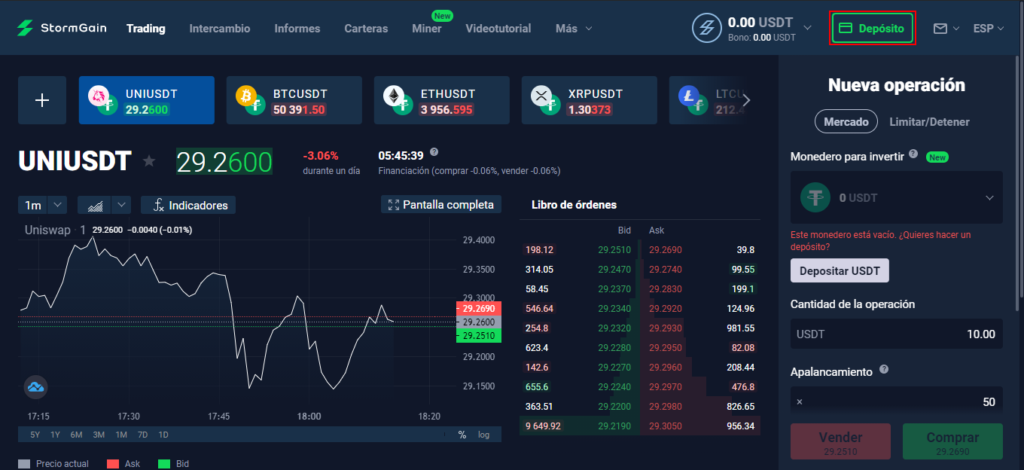Set chart range to 3M

[99, 435]
